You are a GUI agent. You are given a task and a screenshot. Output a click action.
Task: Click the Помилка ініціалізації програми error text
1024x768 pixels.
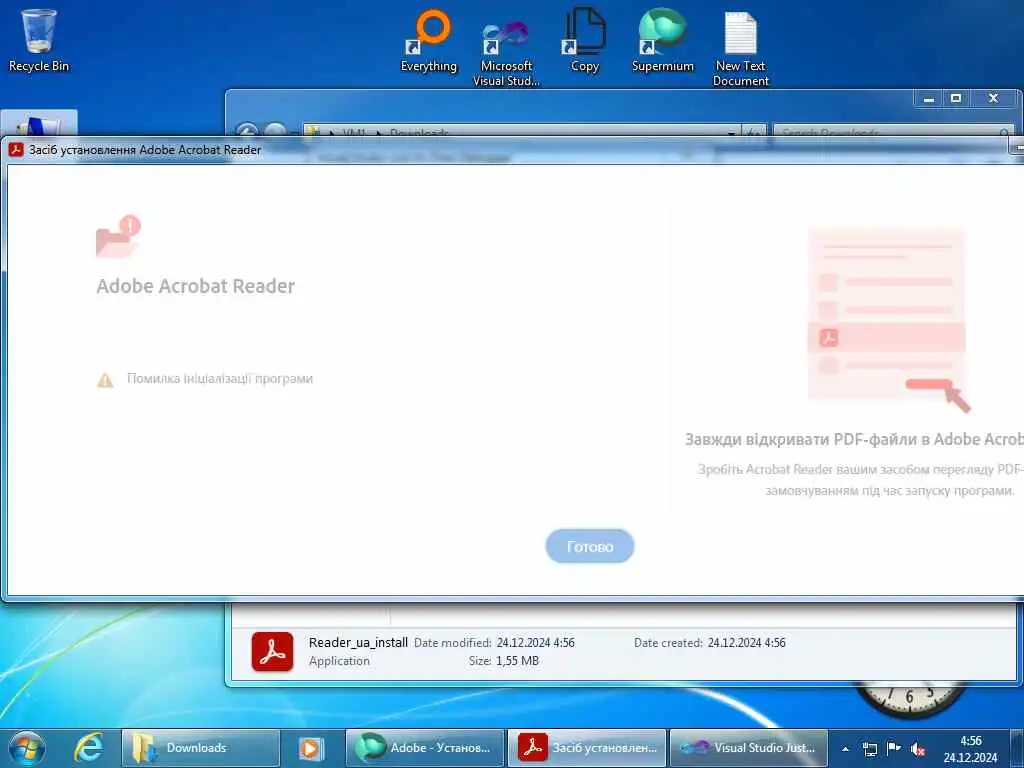[x=219, y=379]
